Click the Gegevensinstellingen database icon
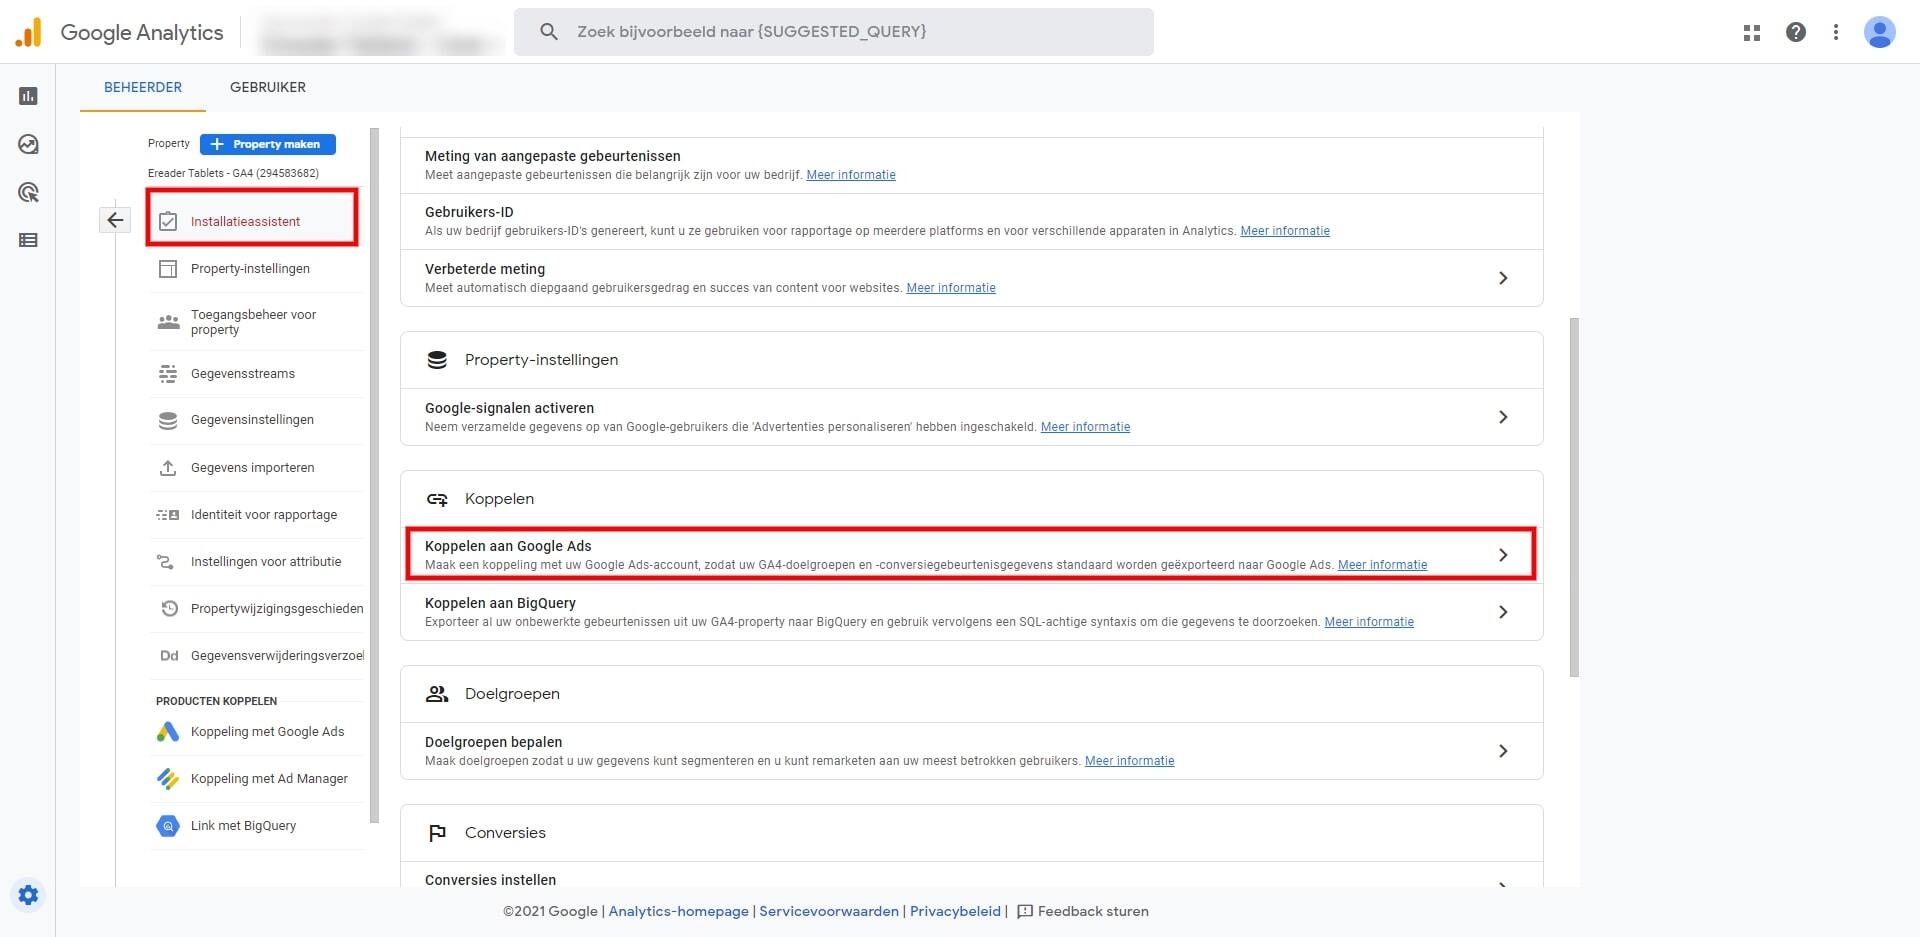The height and width of the screenshot is (937, 1920). pos(168,420)
